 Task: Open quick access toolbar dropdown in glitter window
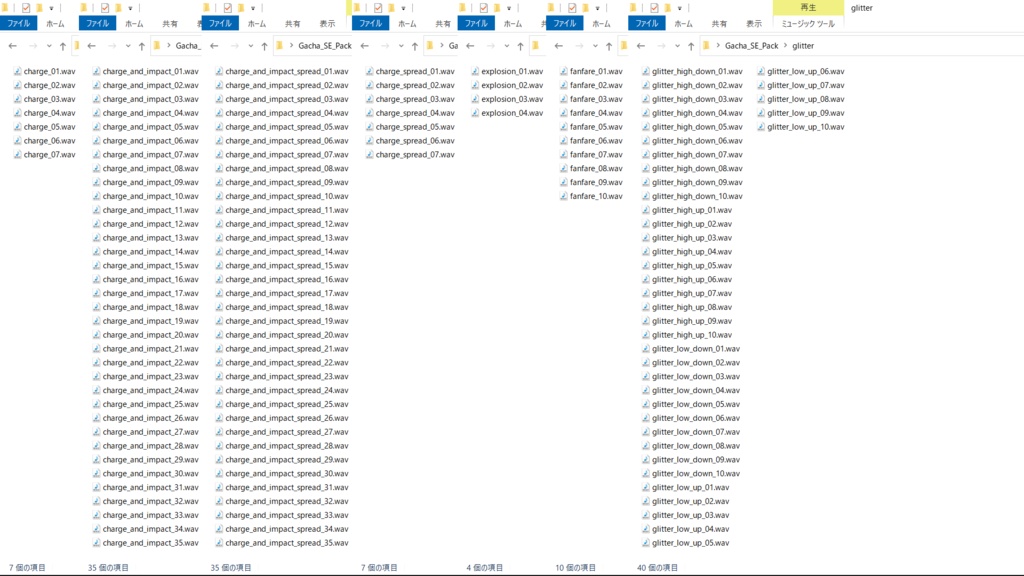tap(680, 8)
